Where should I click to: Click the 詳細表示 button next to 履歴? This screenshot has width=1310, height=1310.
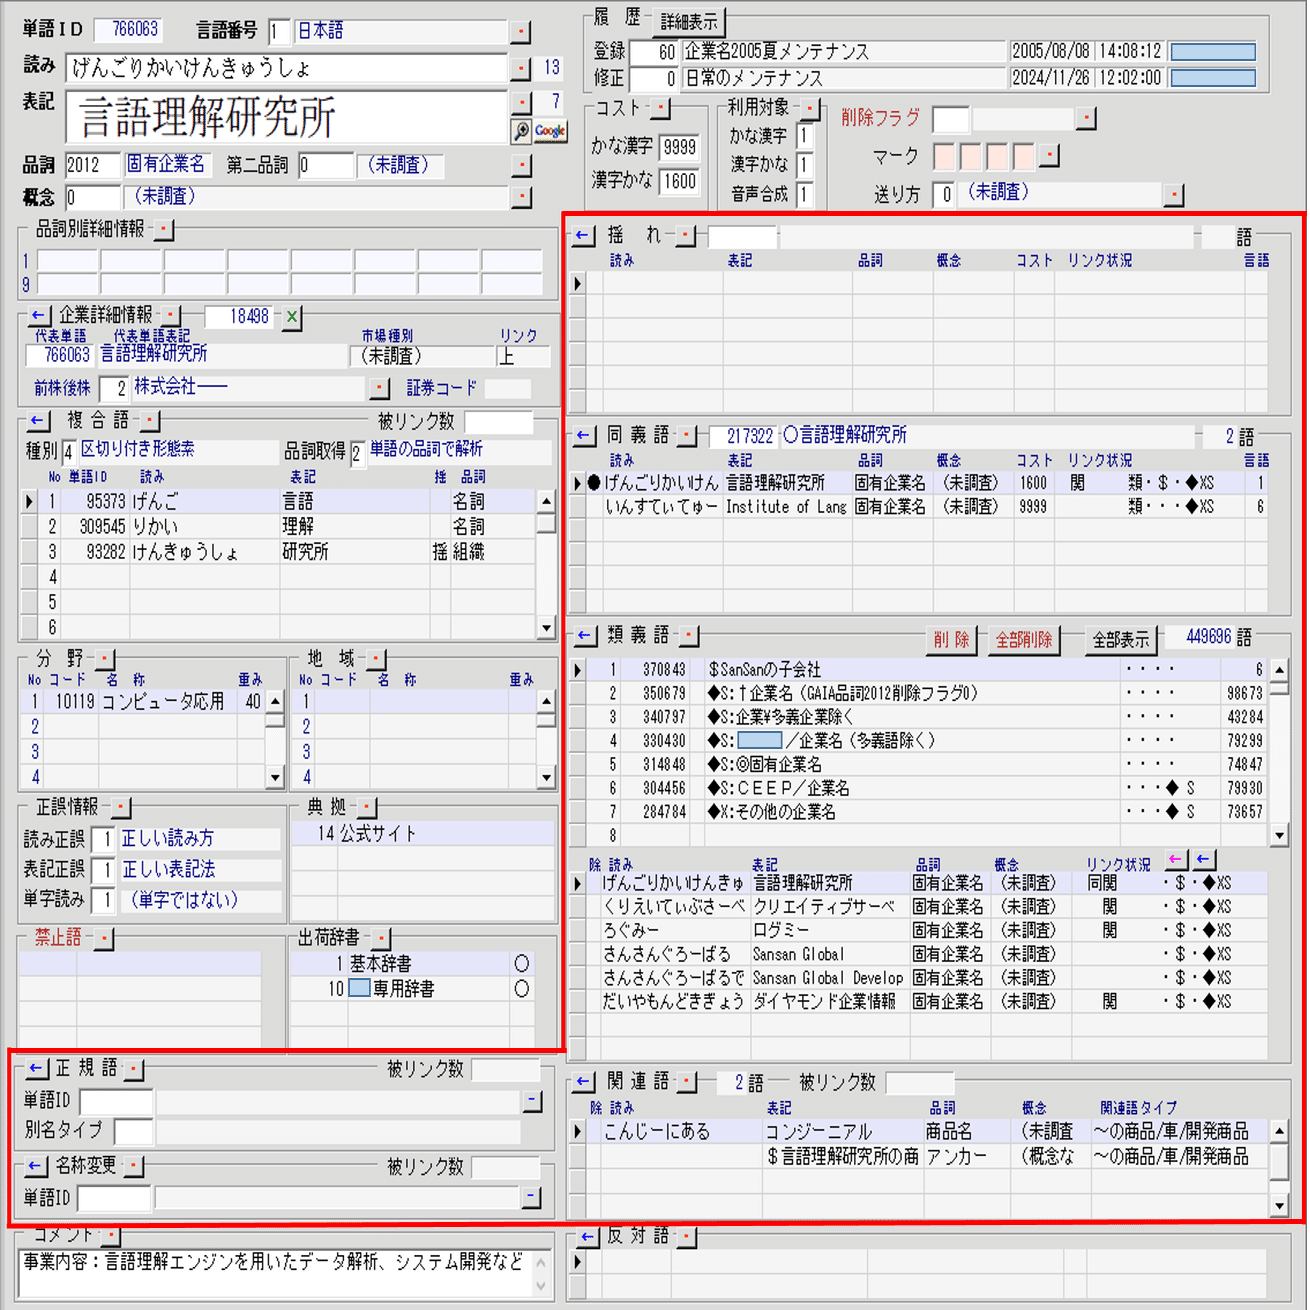point(689,22)
